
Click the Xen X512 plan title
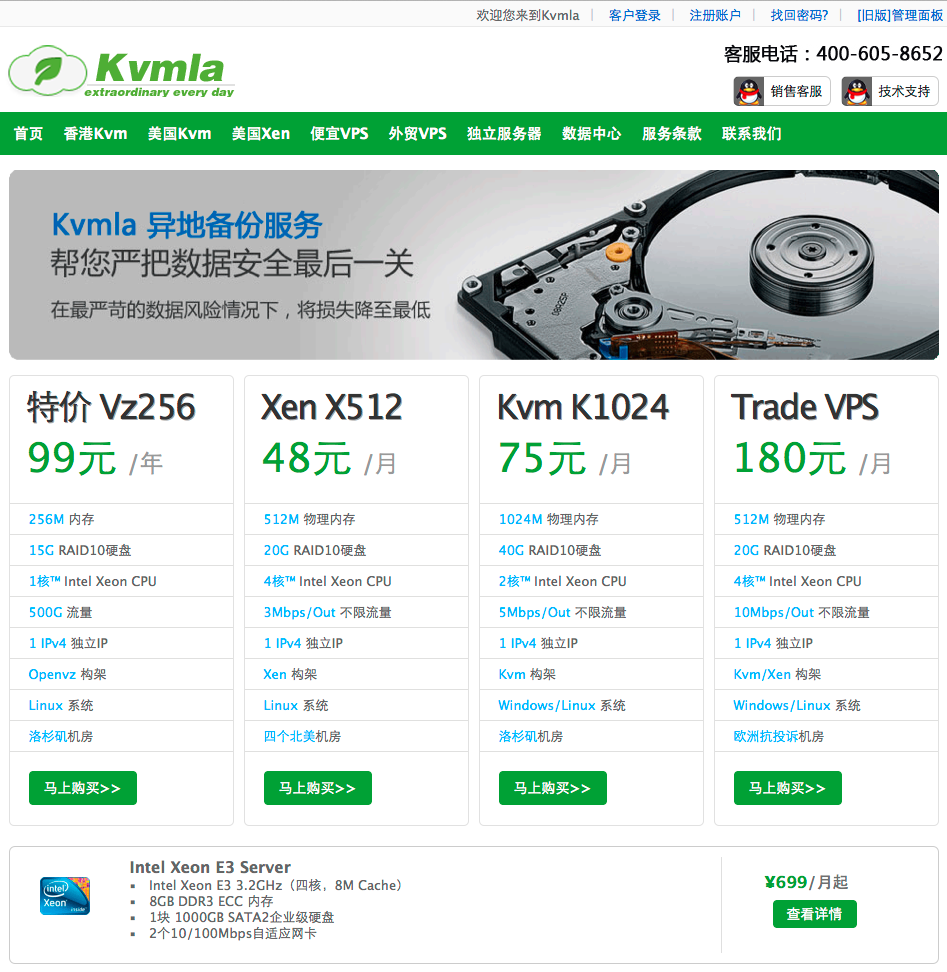tap(332, 407)
